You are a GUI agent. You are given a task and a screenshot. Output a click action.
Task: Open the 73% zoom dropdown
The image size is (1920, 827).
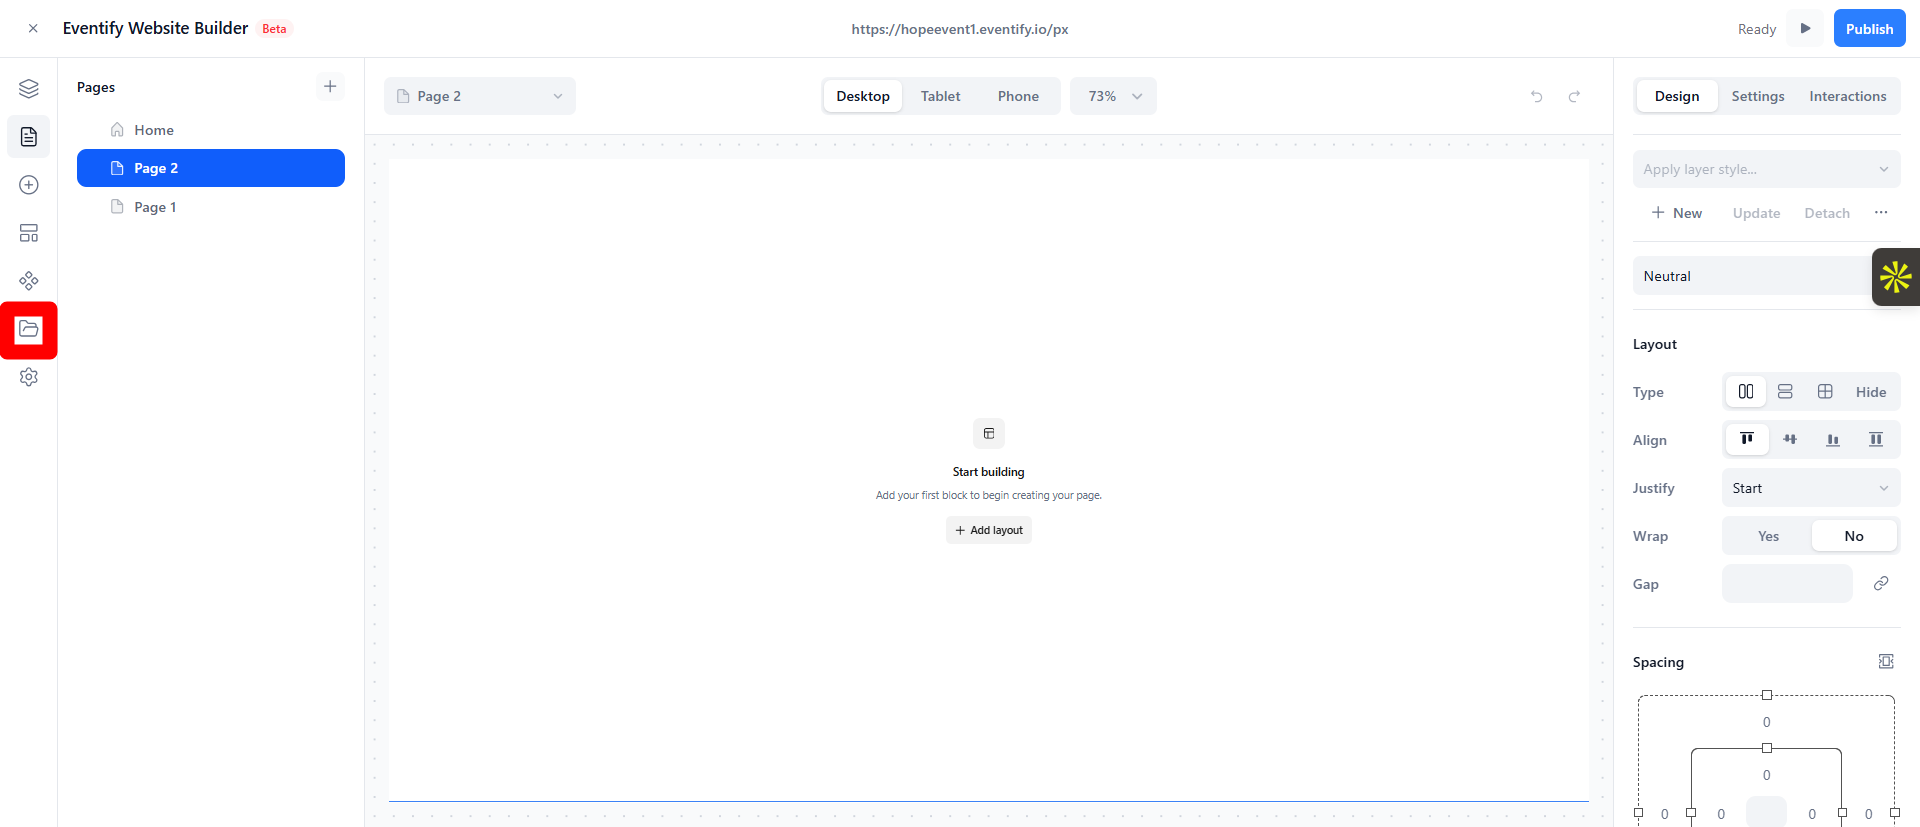[1113, 96]
